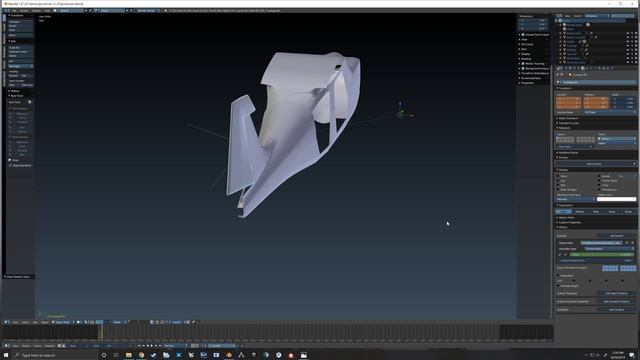Click the Timeline editor type icon

[x=6, y=346]
